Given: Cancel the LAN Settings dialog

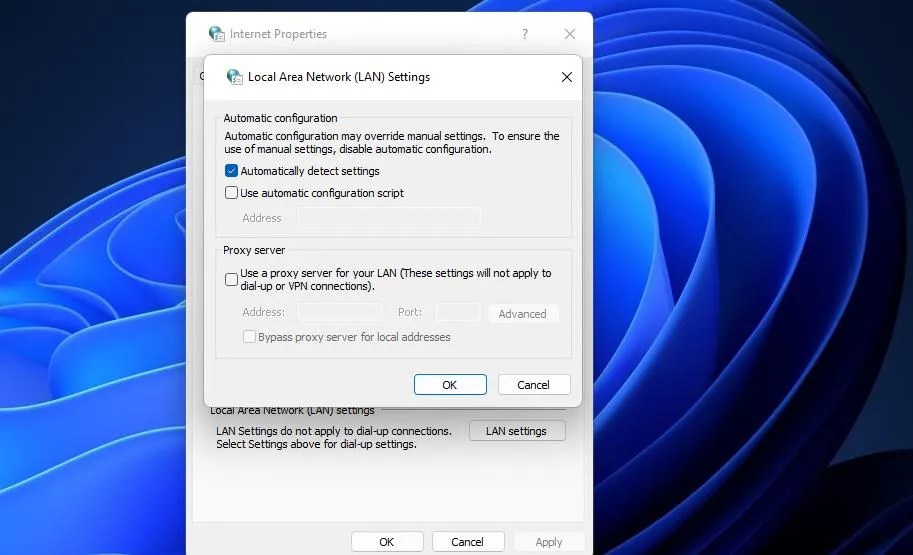Looking at the screenshot, I should pos(533,384).
